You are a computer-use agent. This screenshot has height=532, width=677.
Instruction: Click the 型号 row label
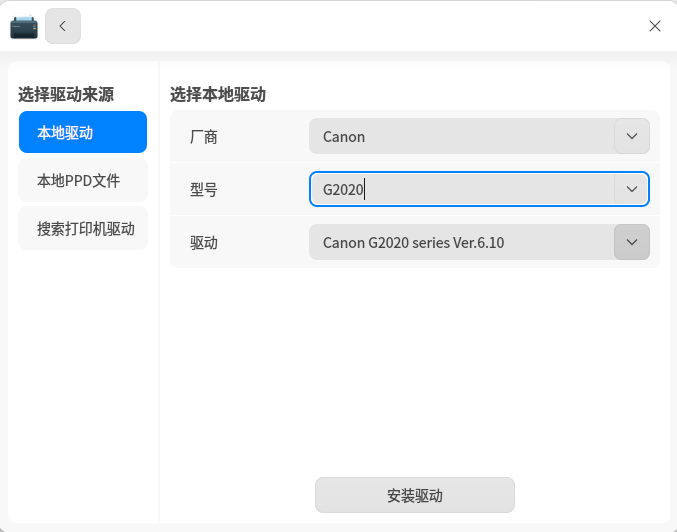coord(204,190)
